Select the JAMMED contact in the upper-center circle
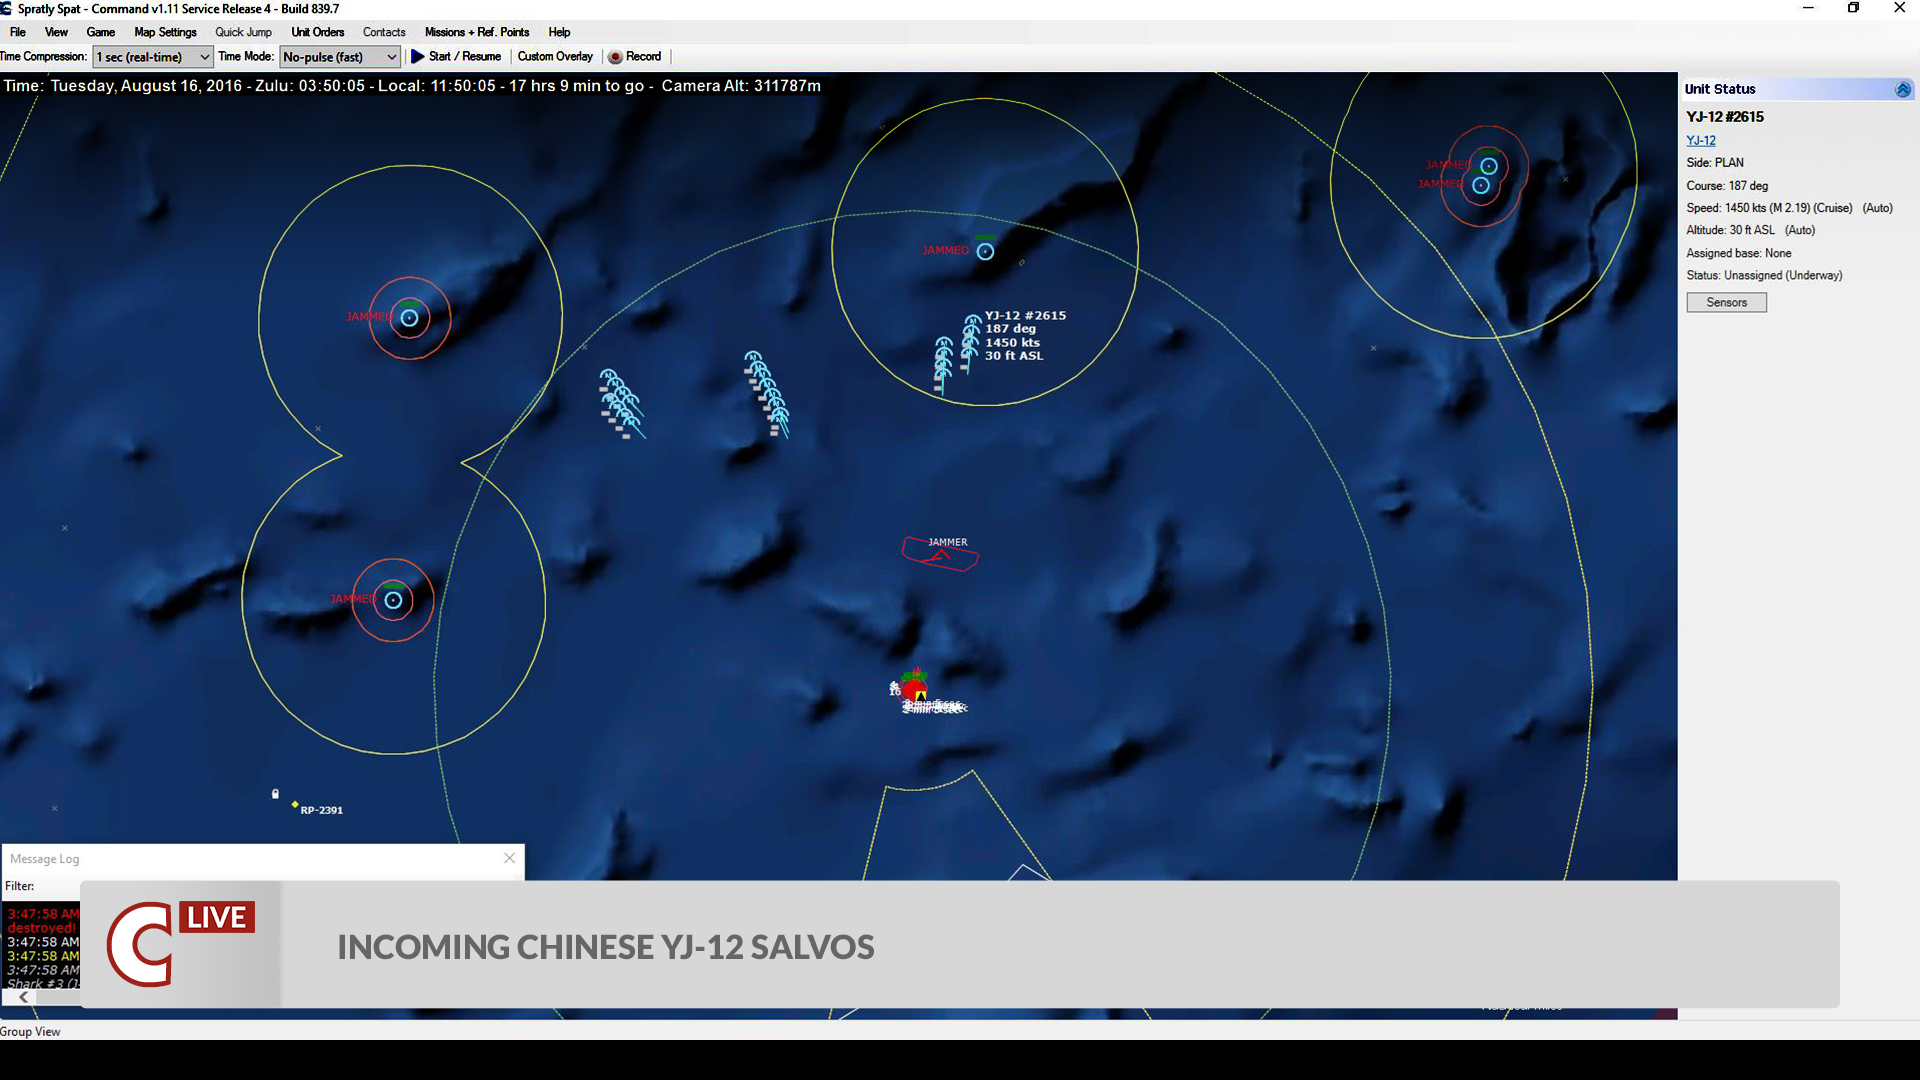 (x=985, y=251)
